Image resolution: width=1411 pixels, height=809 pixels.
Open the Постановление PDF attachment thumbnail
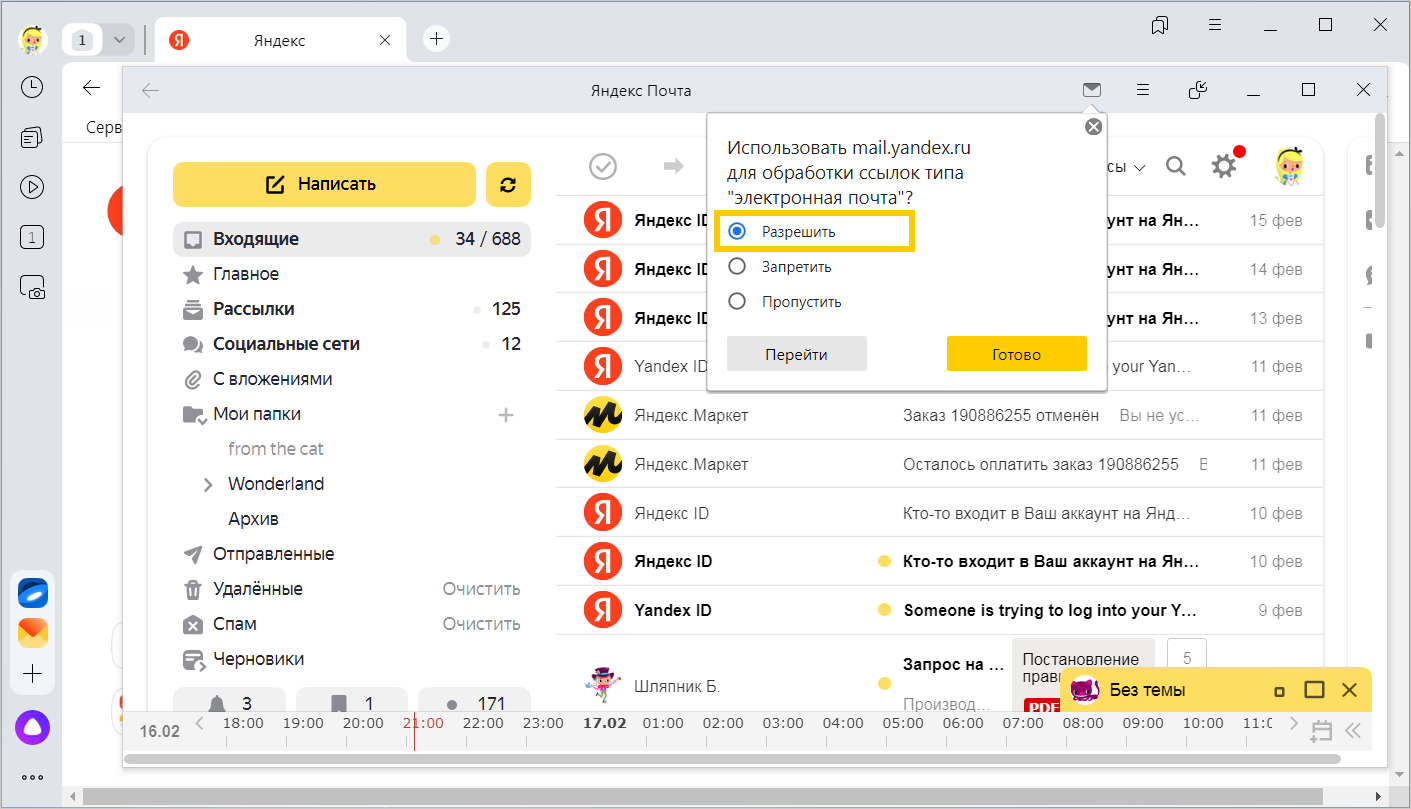(1083, 676)
